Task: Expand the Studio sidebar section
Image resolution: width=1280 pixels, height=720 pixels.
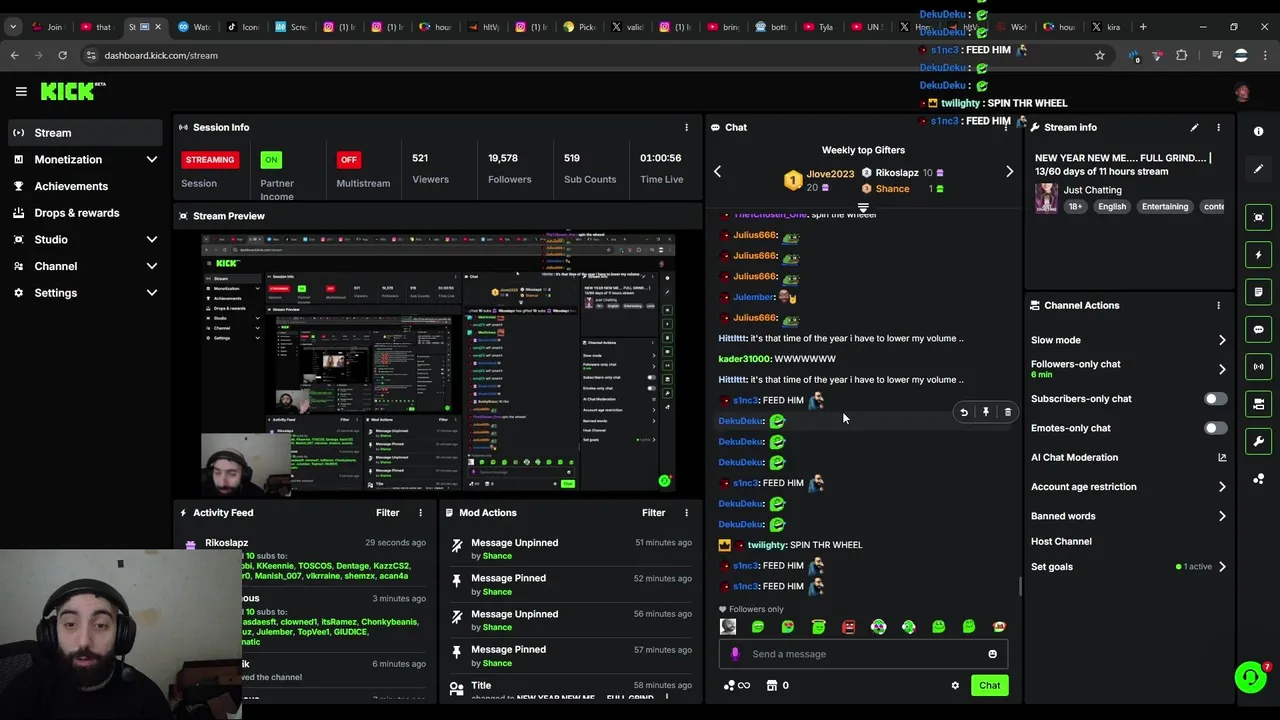Action: (x=151, y=239)
